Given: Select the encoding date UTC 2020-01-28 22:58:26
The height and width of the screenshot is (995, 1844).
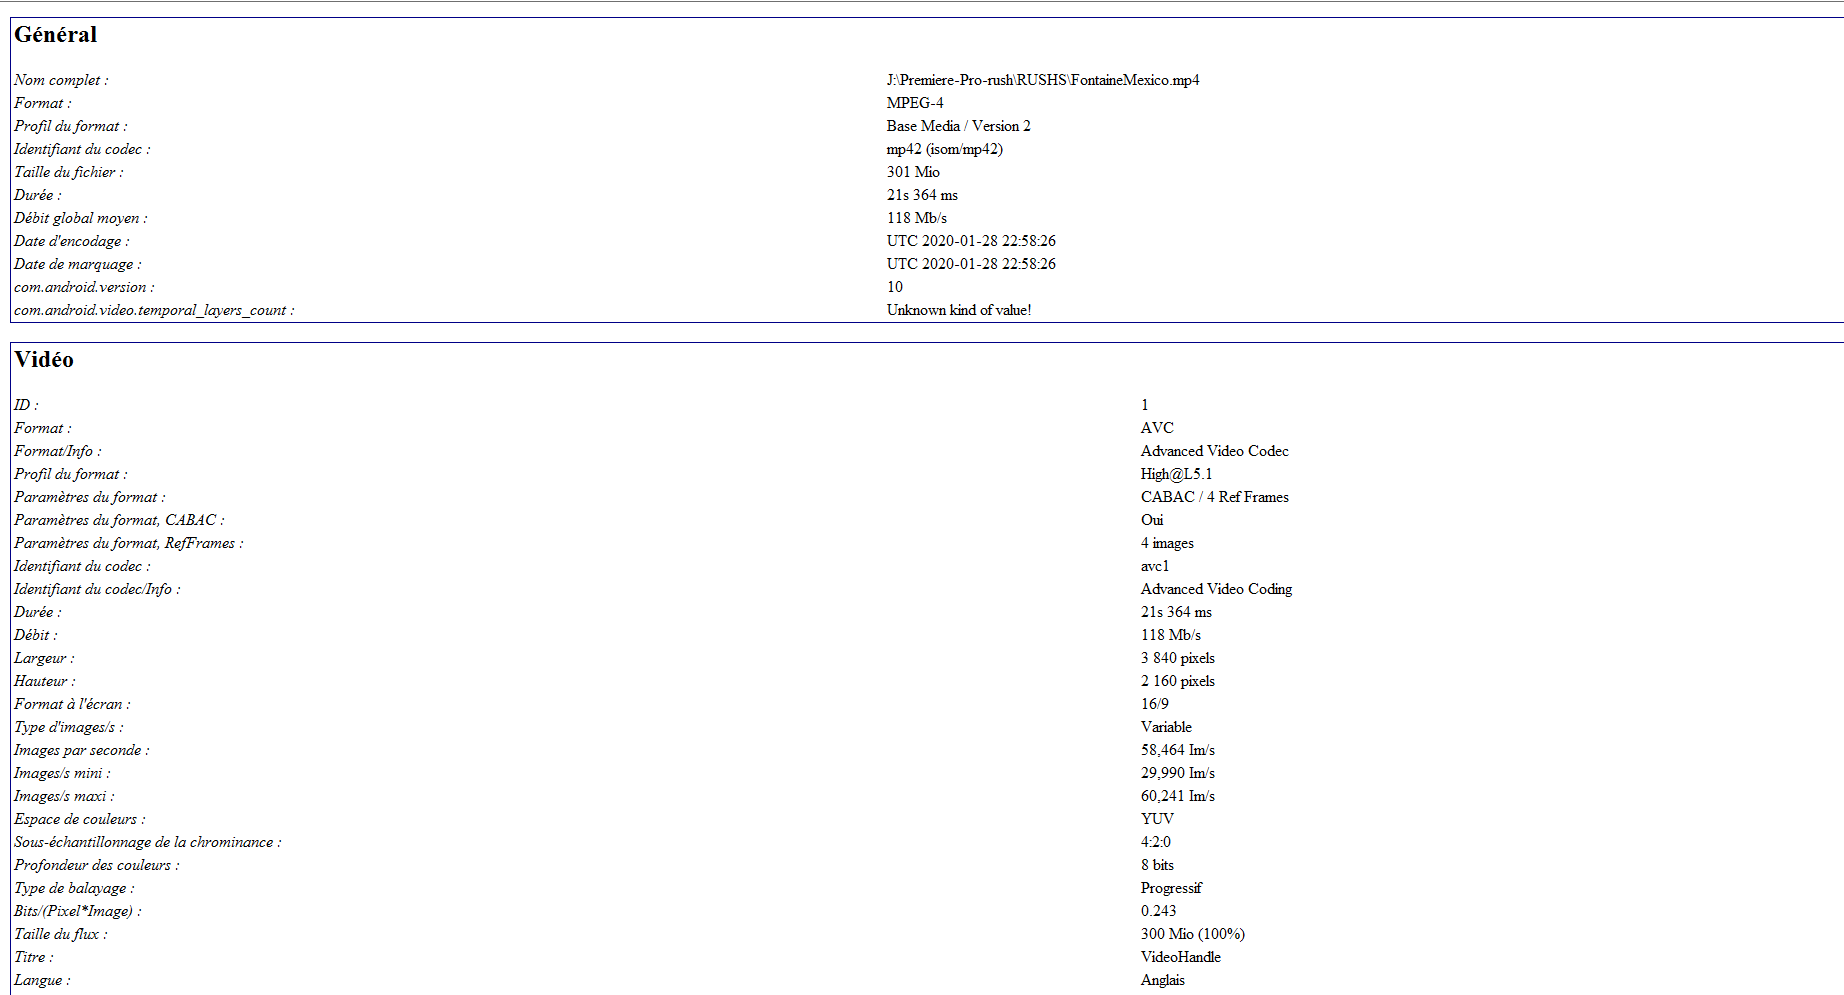Looking at the screenshot, I should coord(971,241).
